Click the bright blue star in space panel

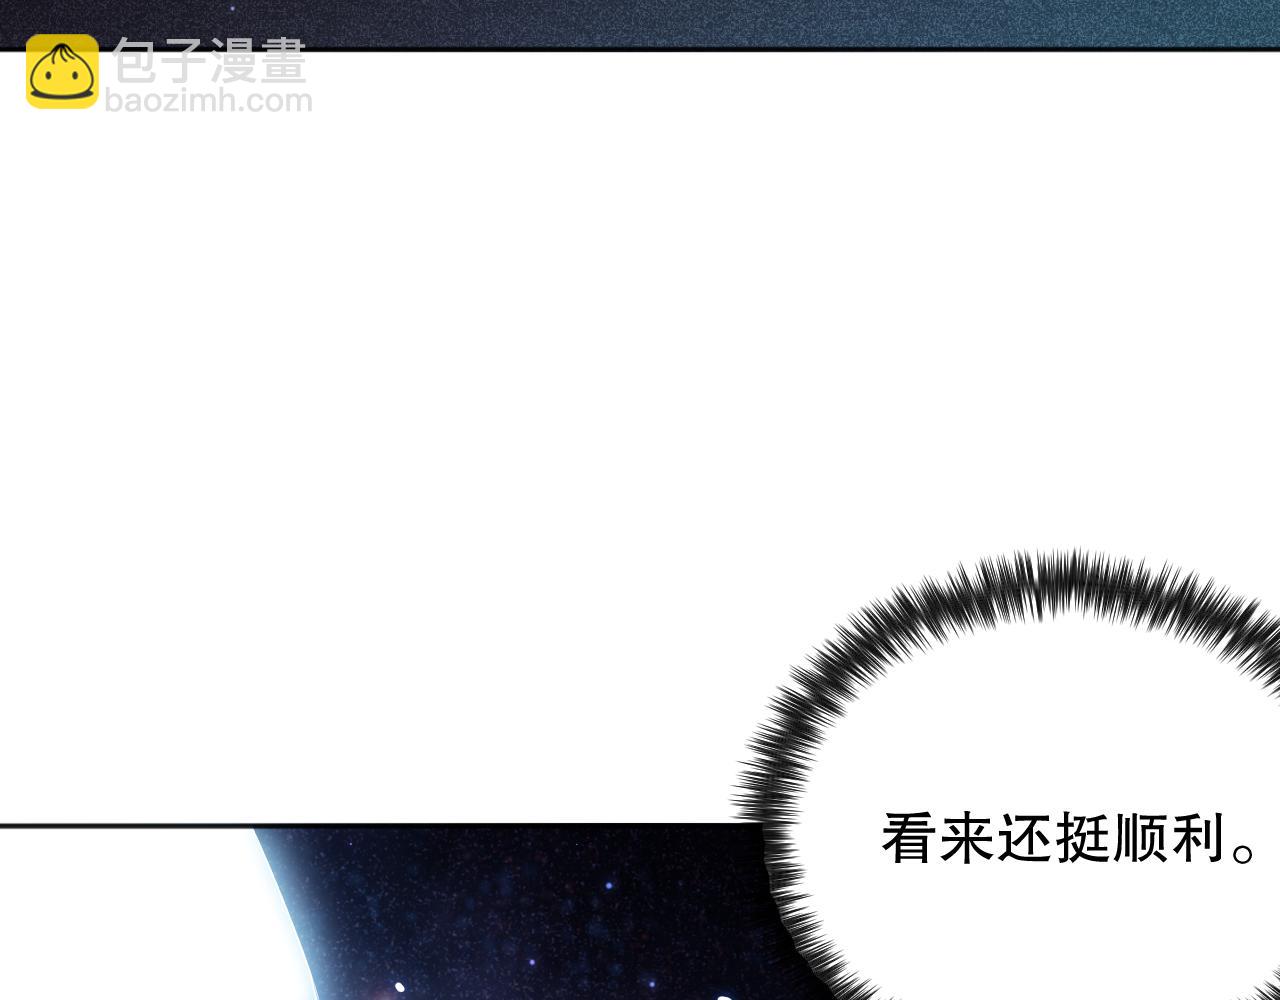pyautogui.click(x=607, y=886)
